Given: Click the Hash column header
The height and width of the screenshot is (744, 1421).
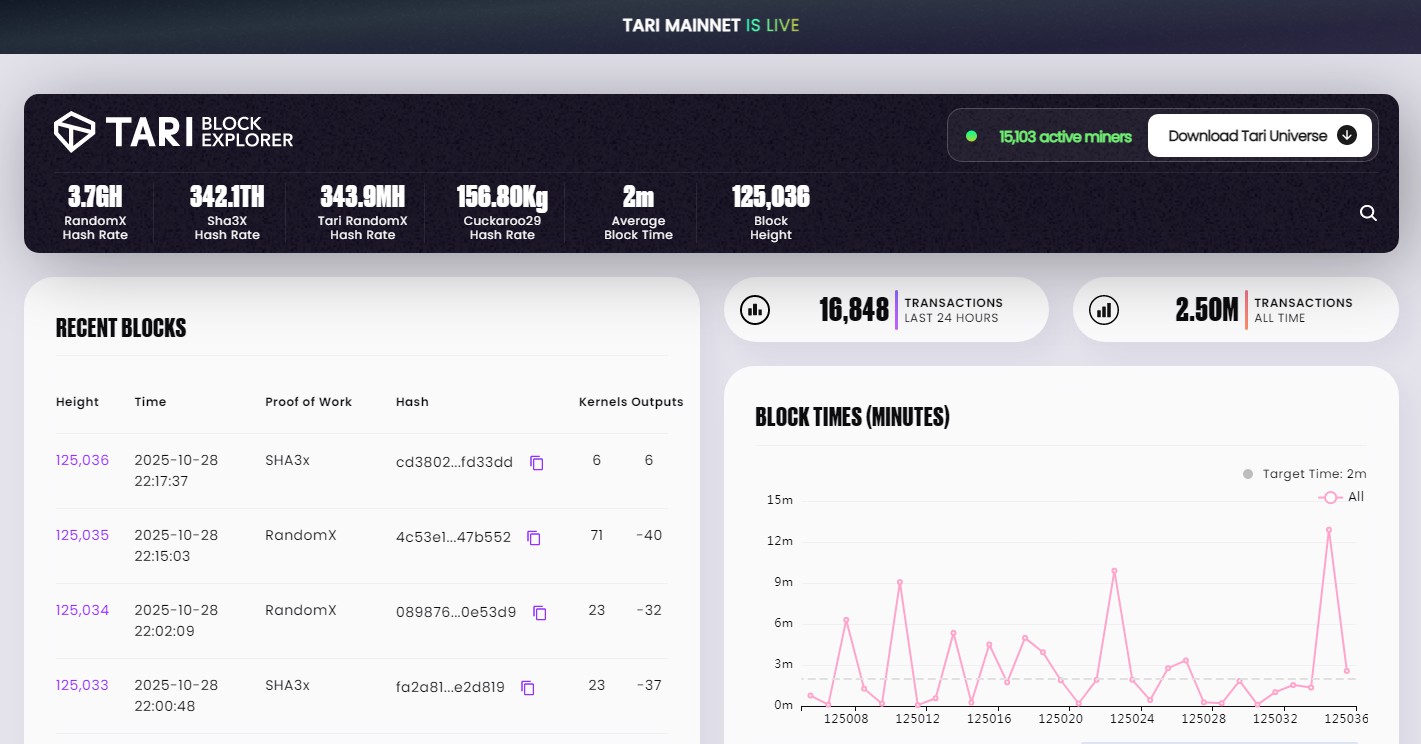Looking at the screenshot, I should point(412,402).
